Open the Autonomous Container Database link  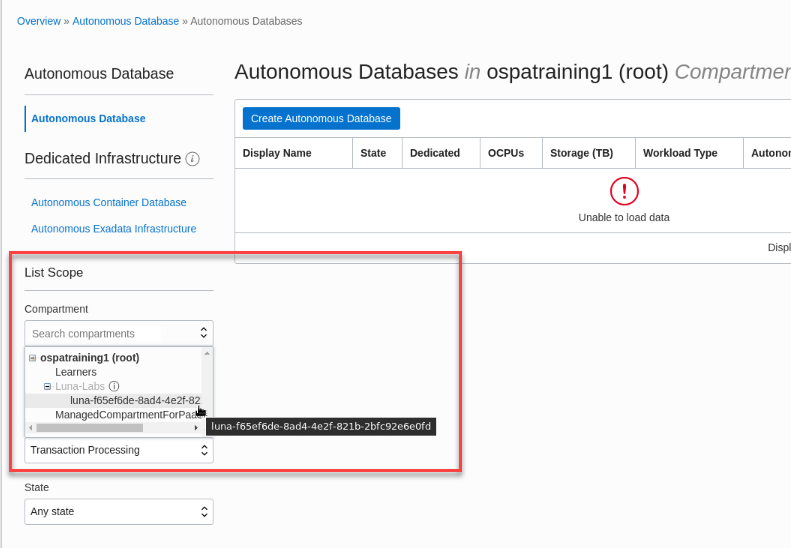[108, 202]
